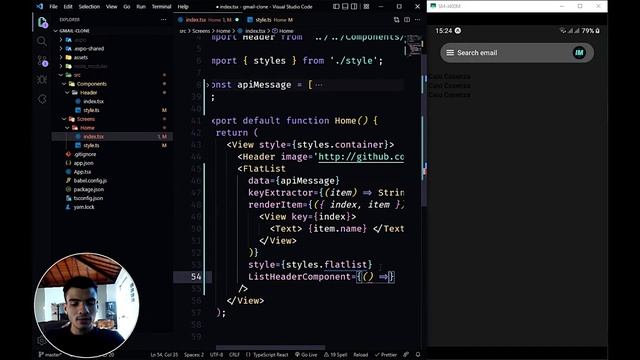Open Explorer panel more actions (three dots)
Screen dimensions: 640x360
point(163,20)
